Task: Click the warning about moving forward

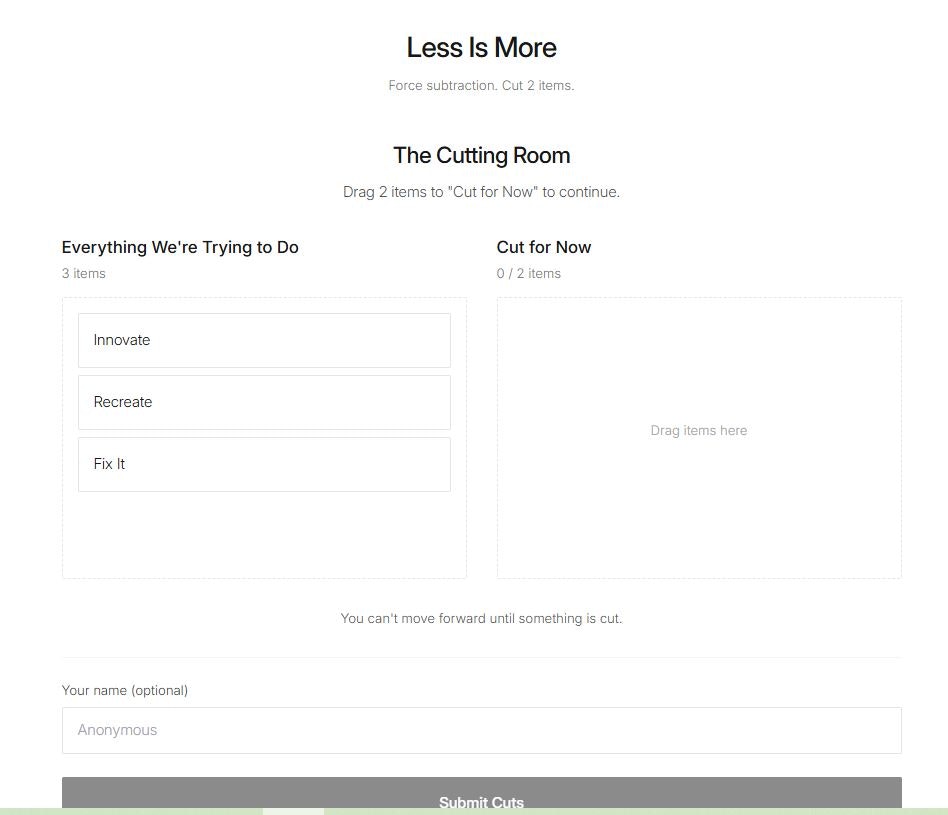Action: coord(481,618)
